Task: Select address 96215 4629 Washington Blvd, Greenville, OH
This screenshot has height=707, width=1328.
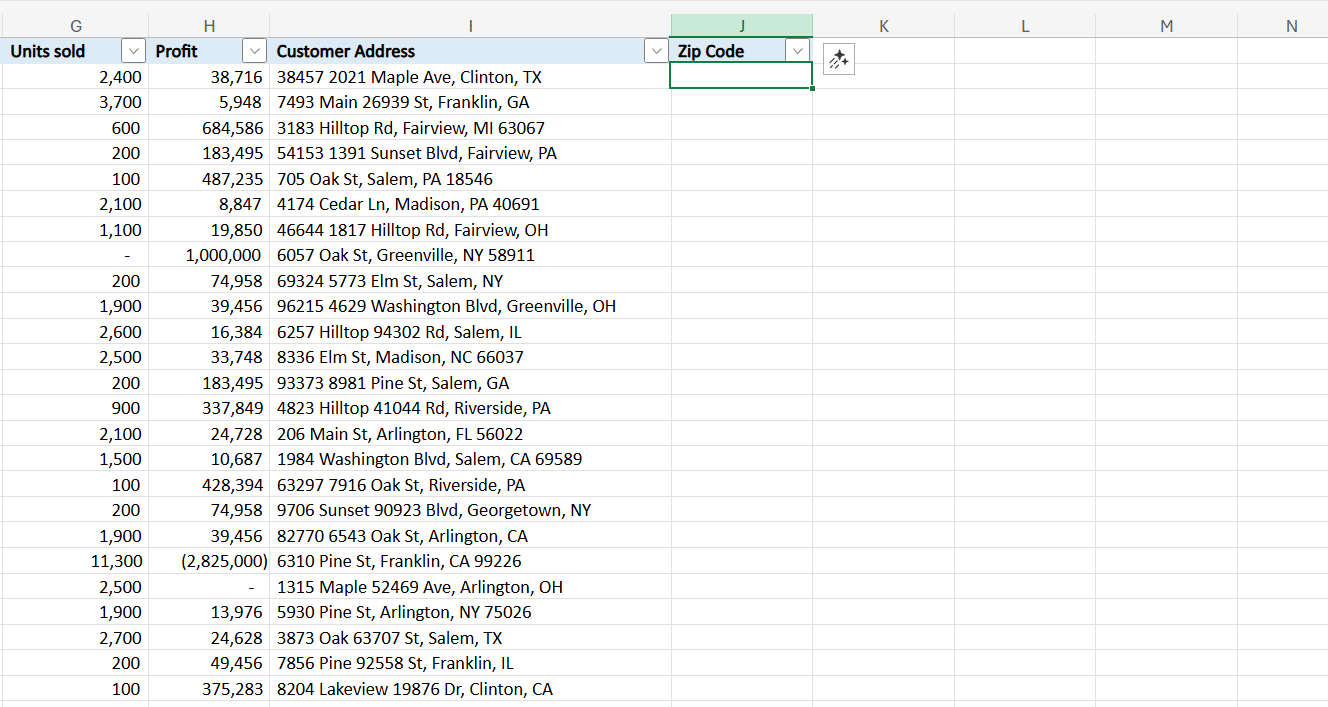Action: pos(470,306)
